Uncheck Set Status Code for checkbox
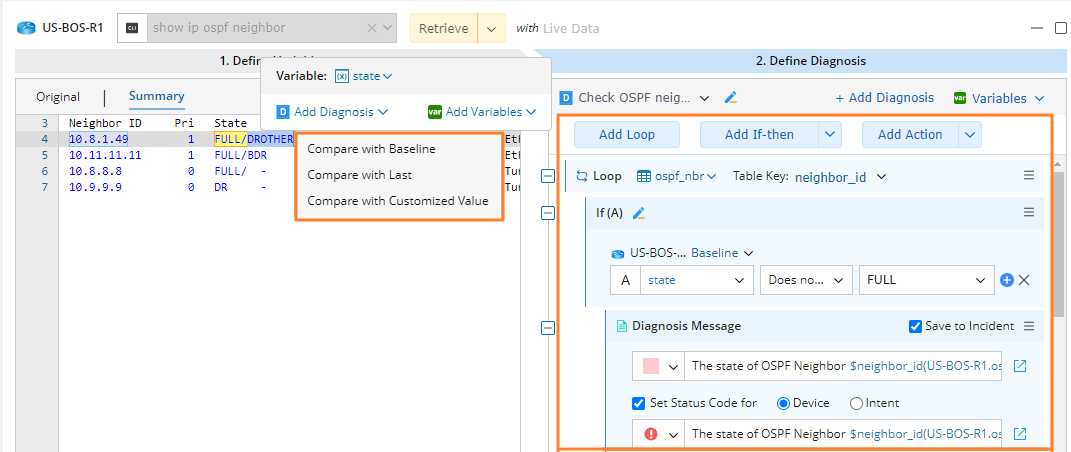1071x452 pixels. (639, 404)
